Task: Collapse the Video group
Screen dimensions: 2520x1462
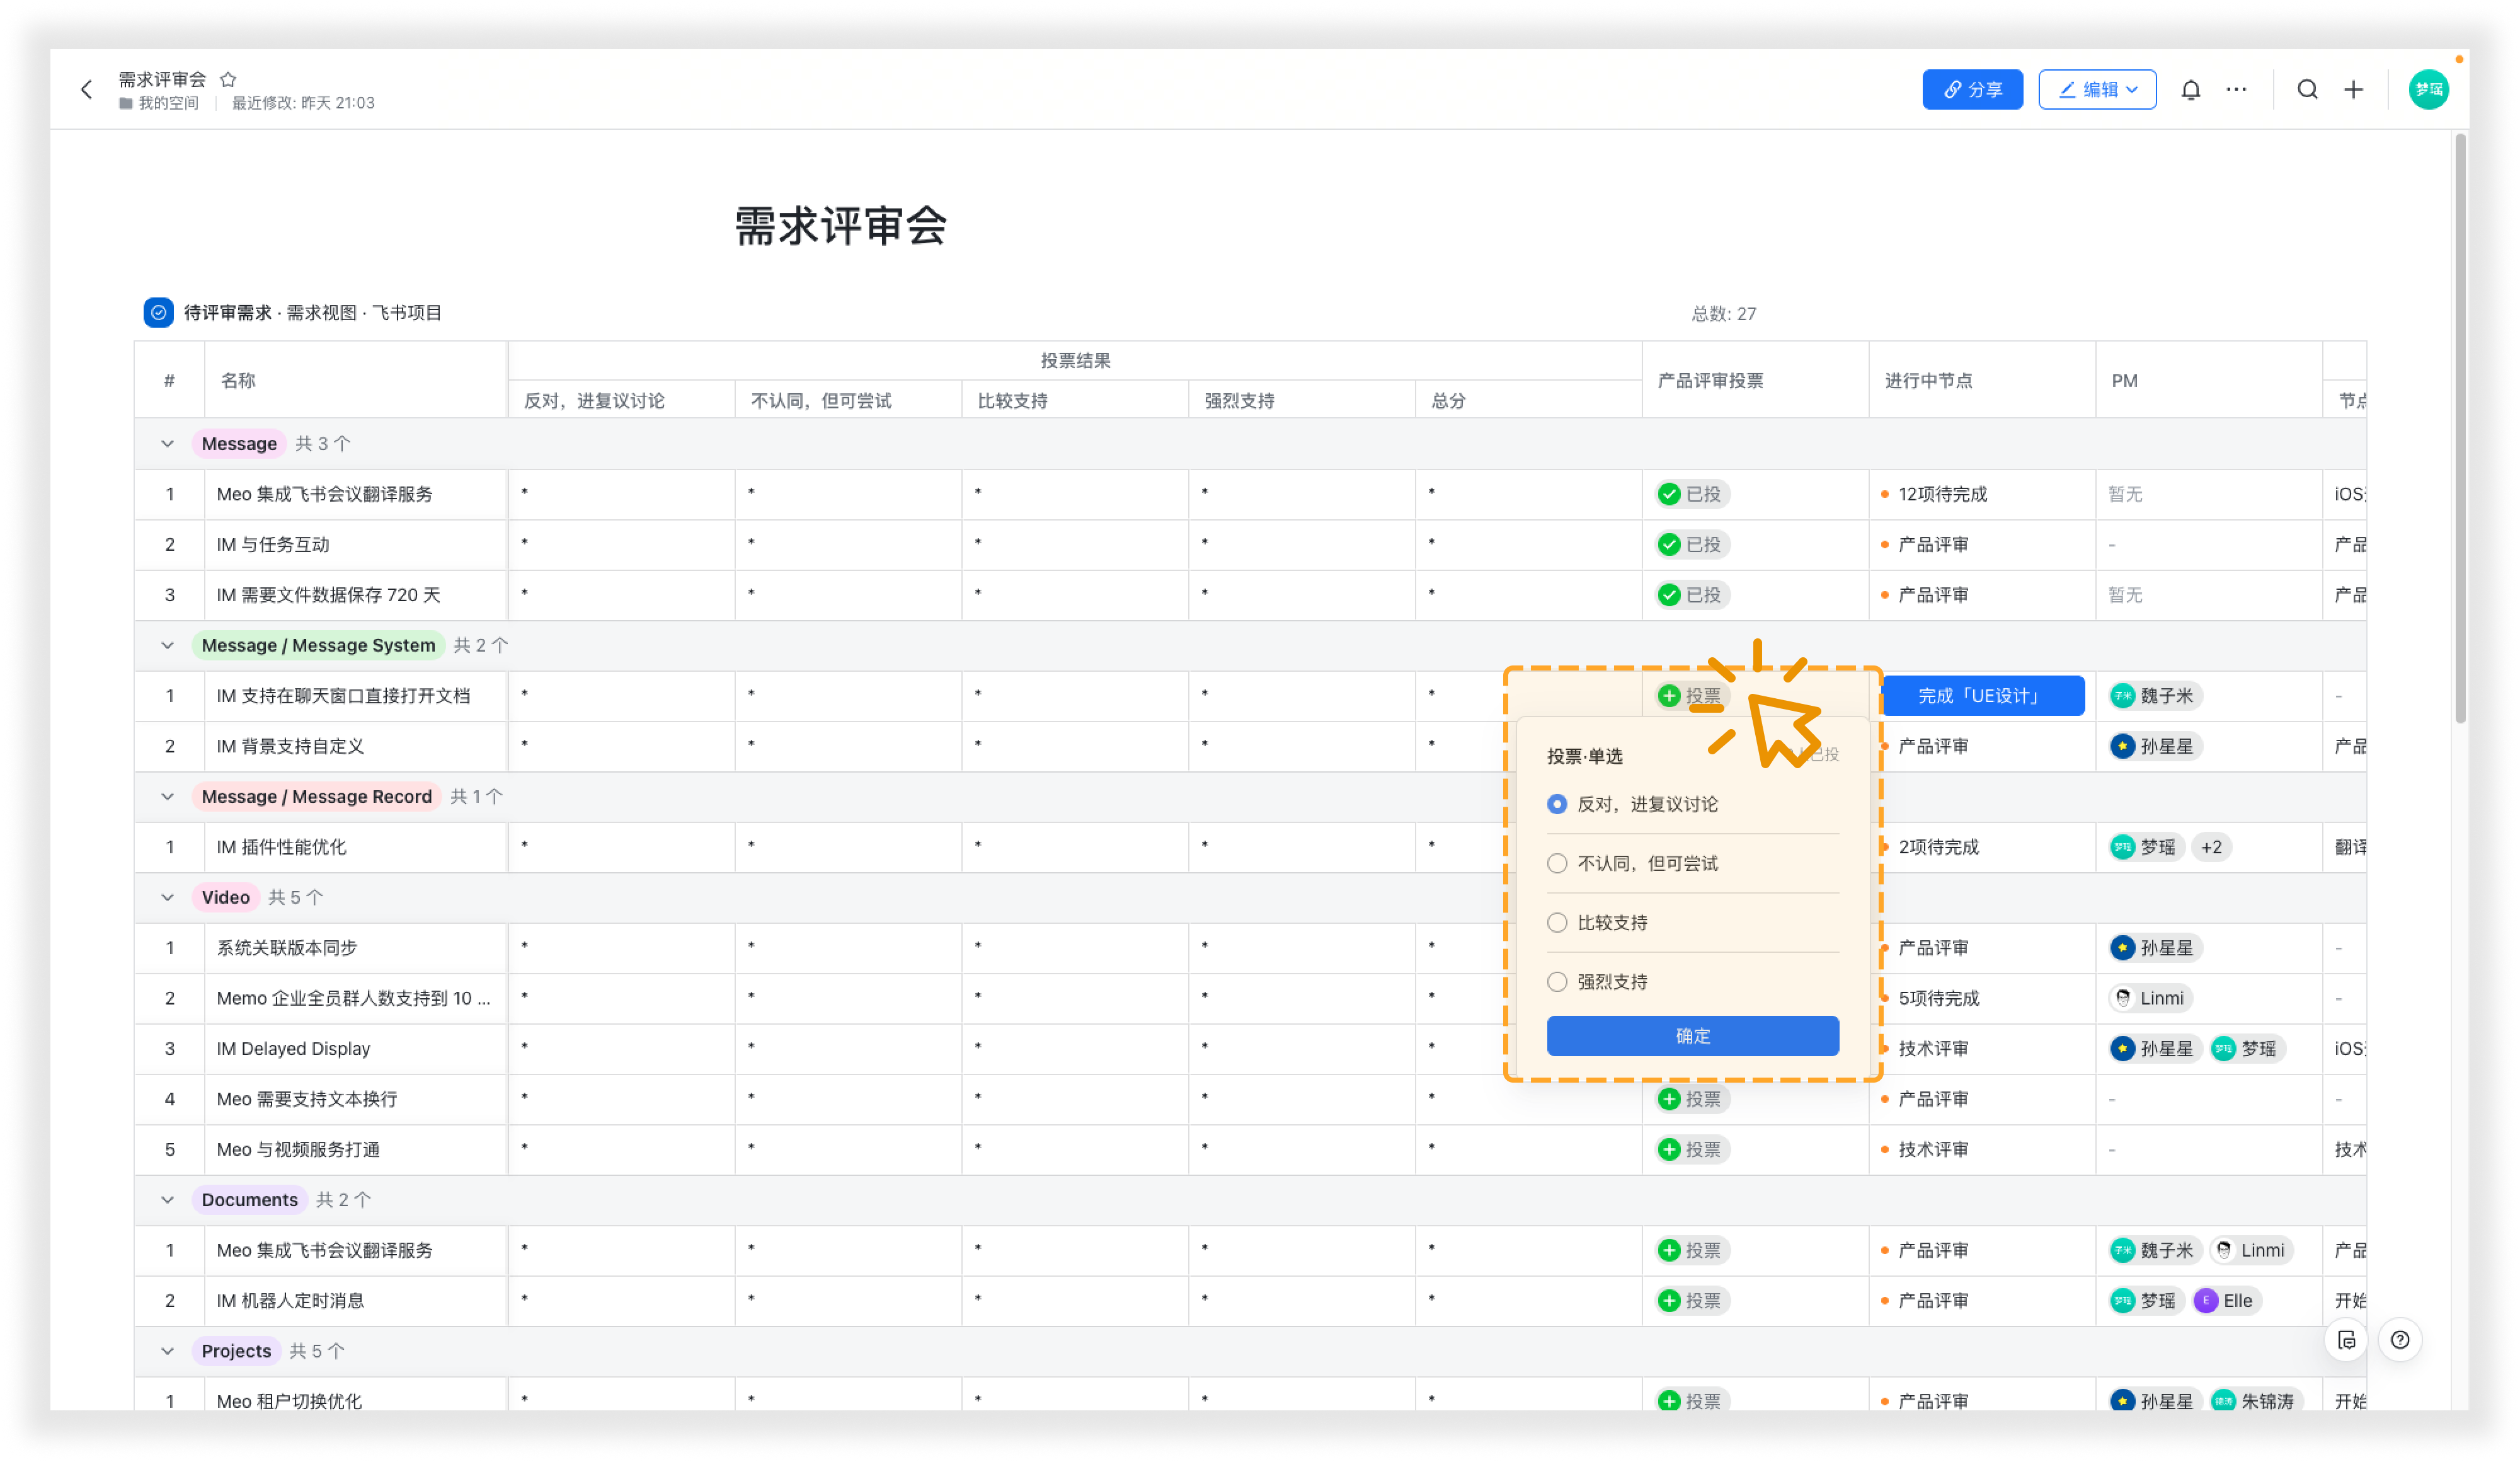Action: coord(167,898)
